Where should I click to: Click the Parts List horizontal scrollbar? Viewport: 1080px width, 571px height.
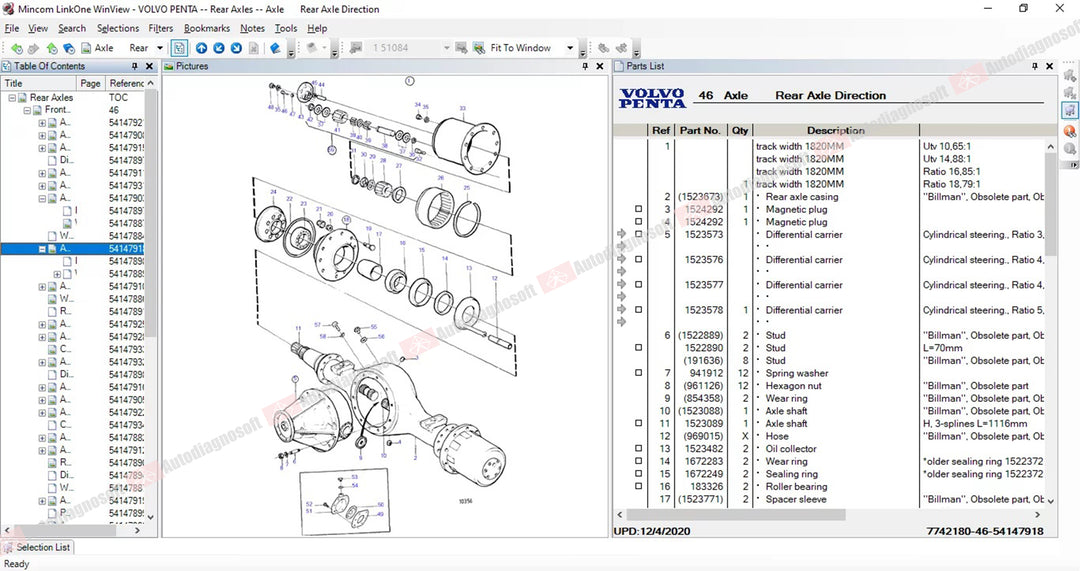[736, 515]
